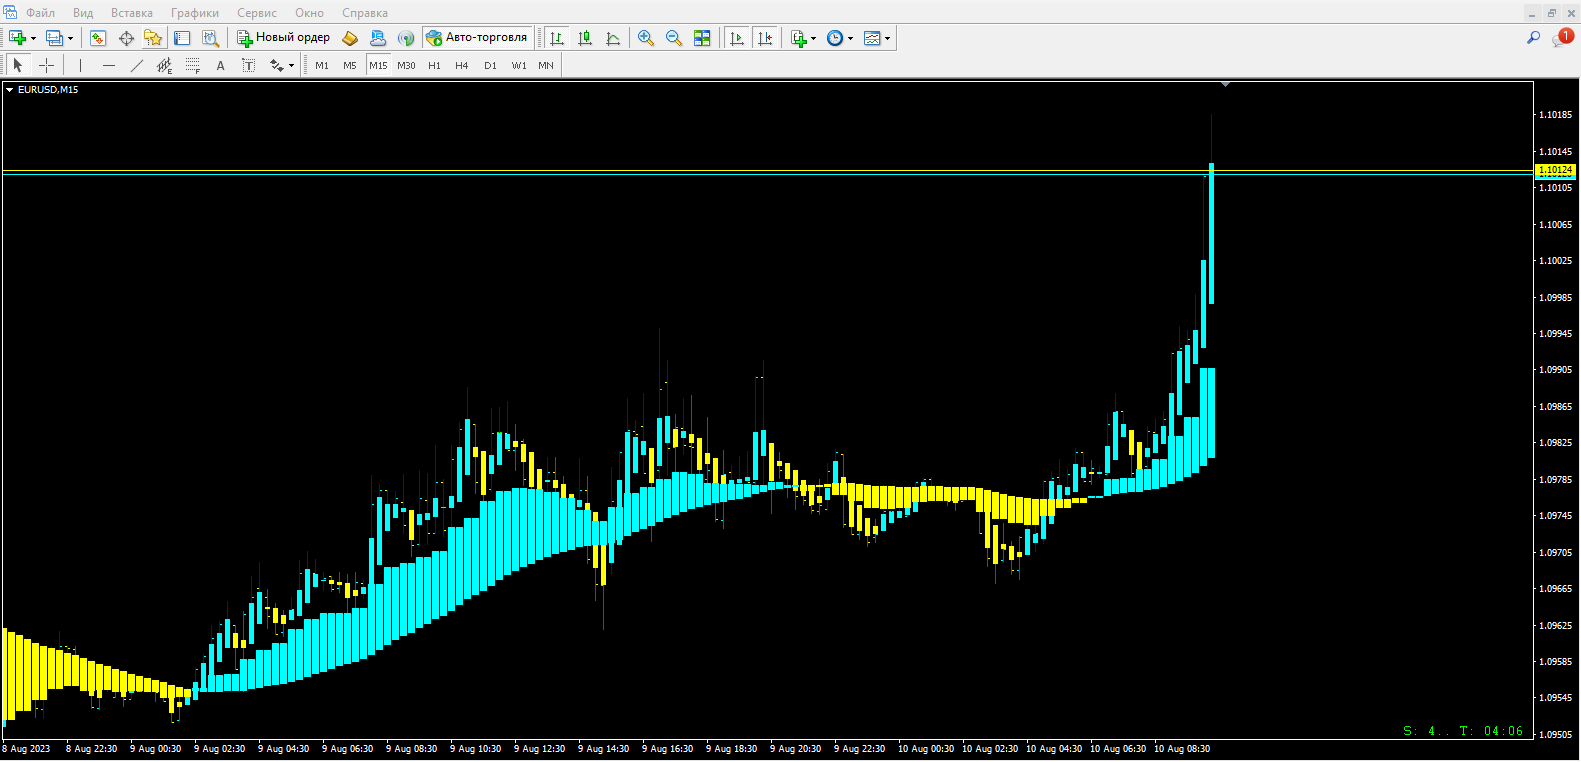Switch chart to candlestick display
The width and height of the screenshot is (1581, 762).
(585, 38)
